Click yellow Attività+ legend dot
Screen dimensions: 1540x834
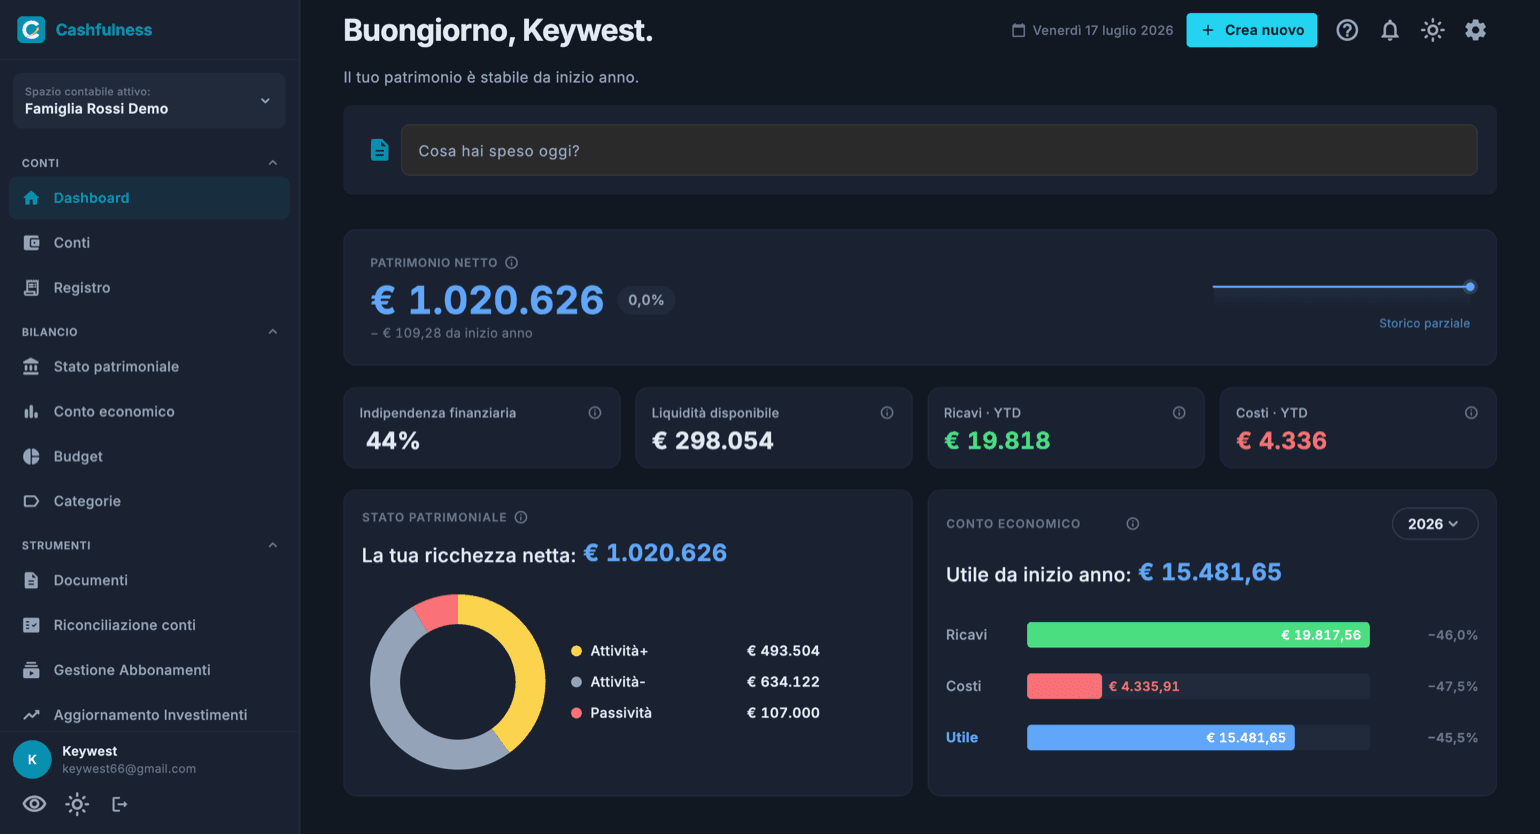coord(576,651)
